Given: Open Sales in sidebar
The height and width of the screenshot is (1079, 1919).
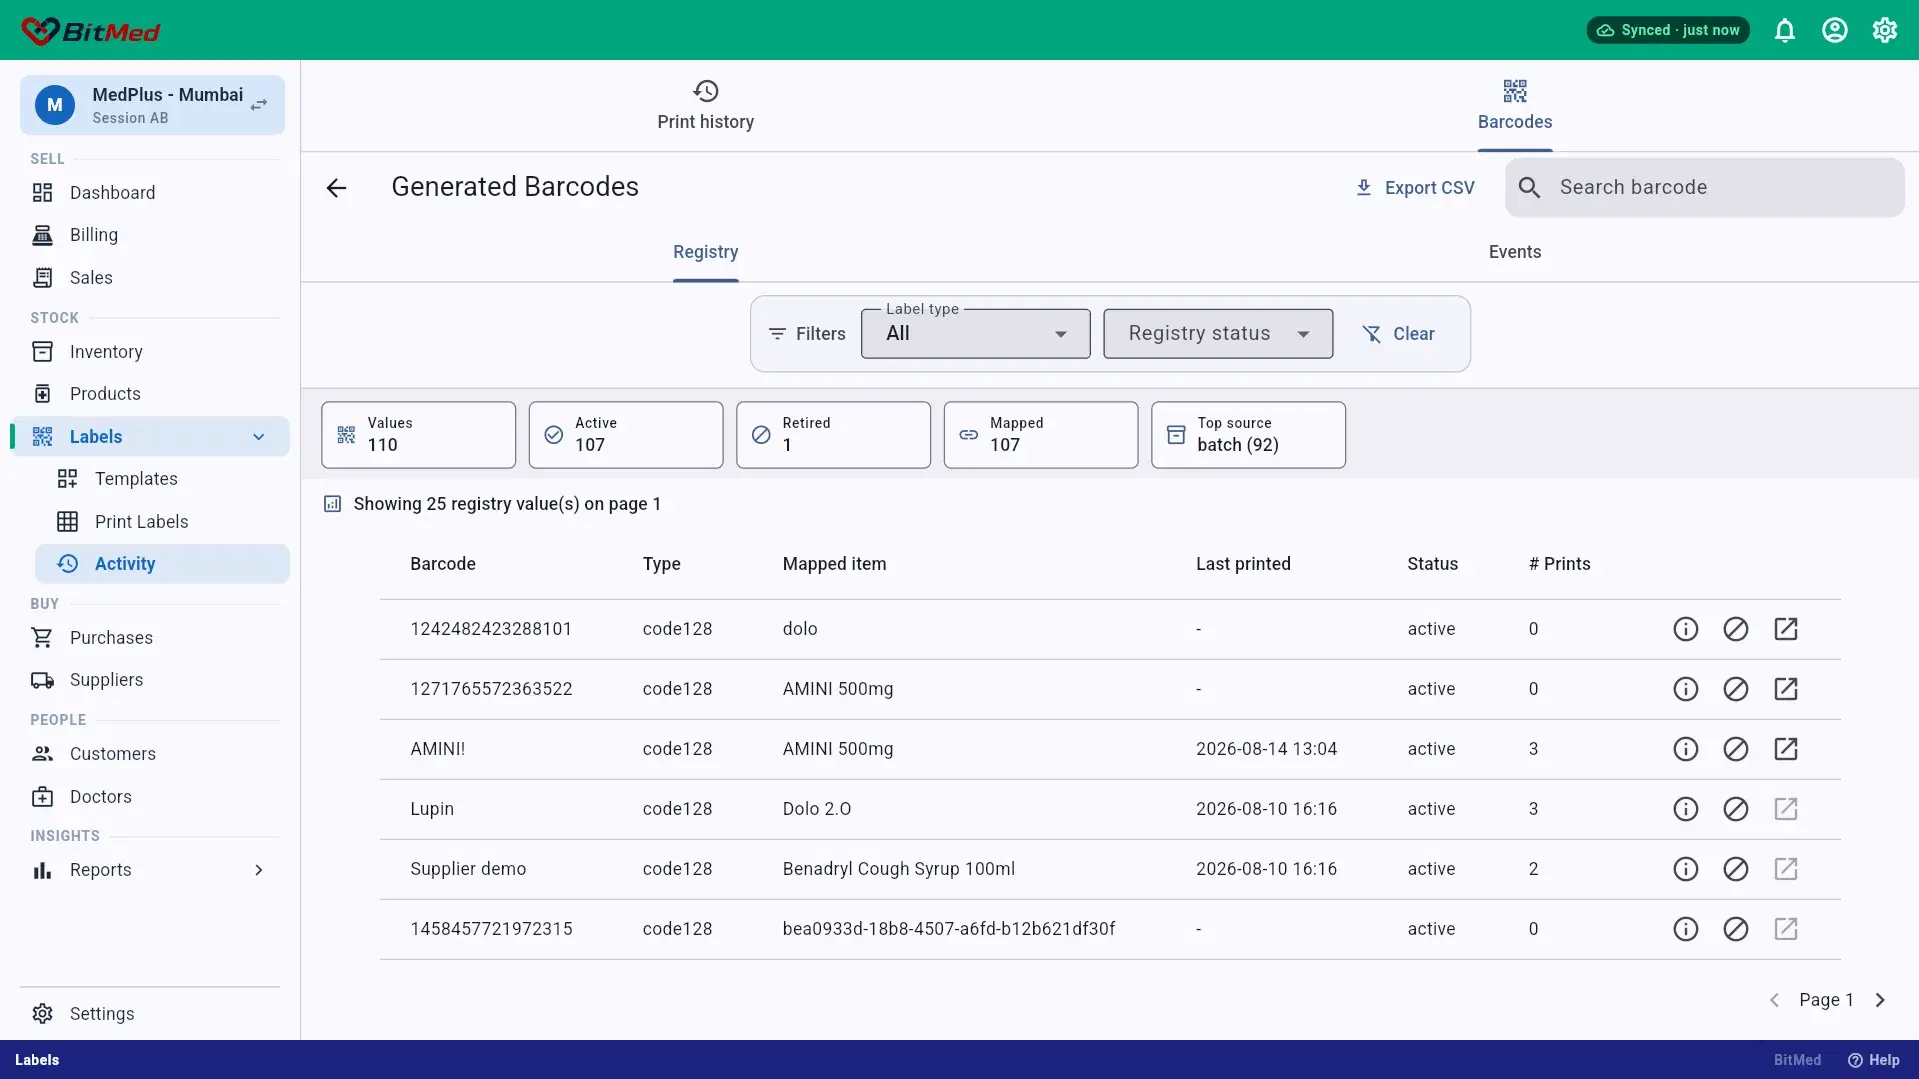Looking at the screenshot, I should 150,278.
